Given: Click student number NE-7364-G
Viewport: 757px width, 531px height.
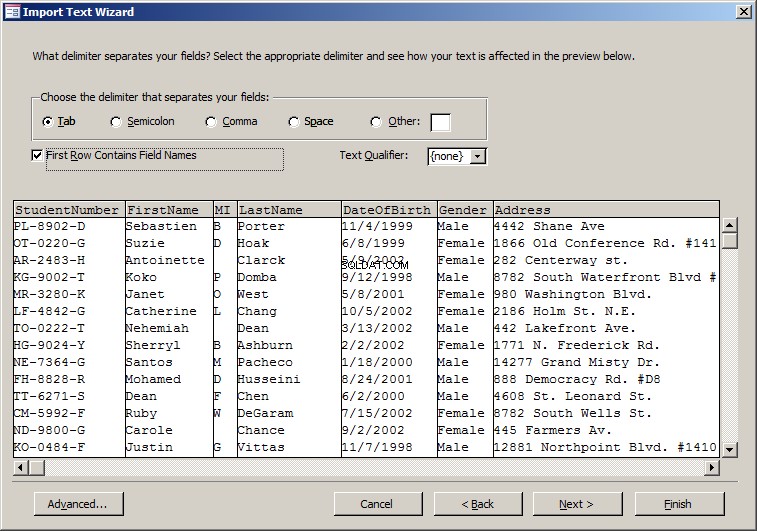Looking at the screenshot, I should click(x=50, y=362).
